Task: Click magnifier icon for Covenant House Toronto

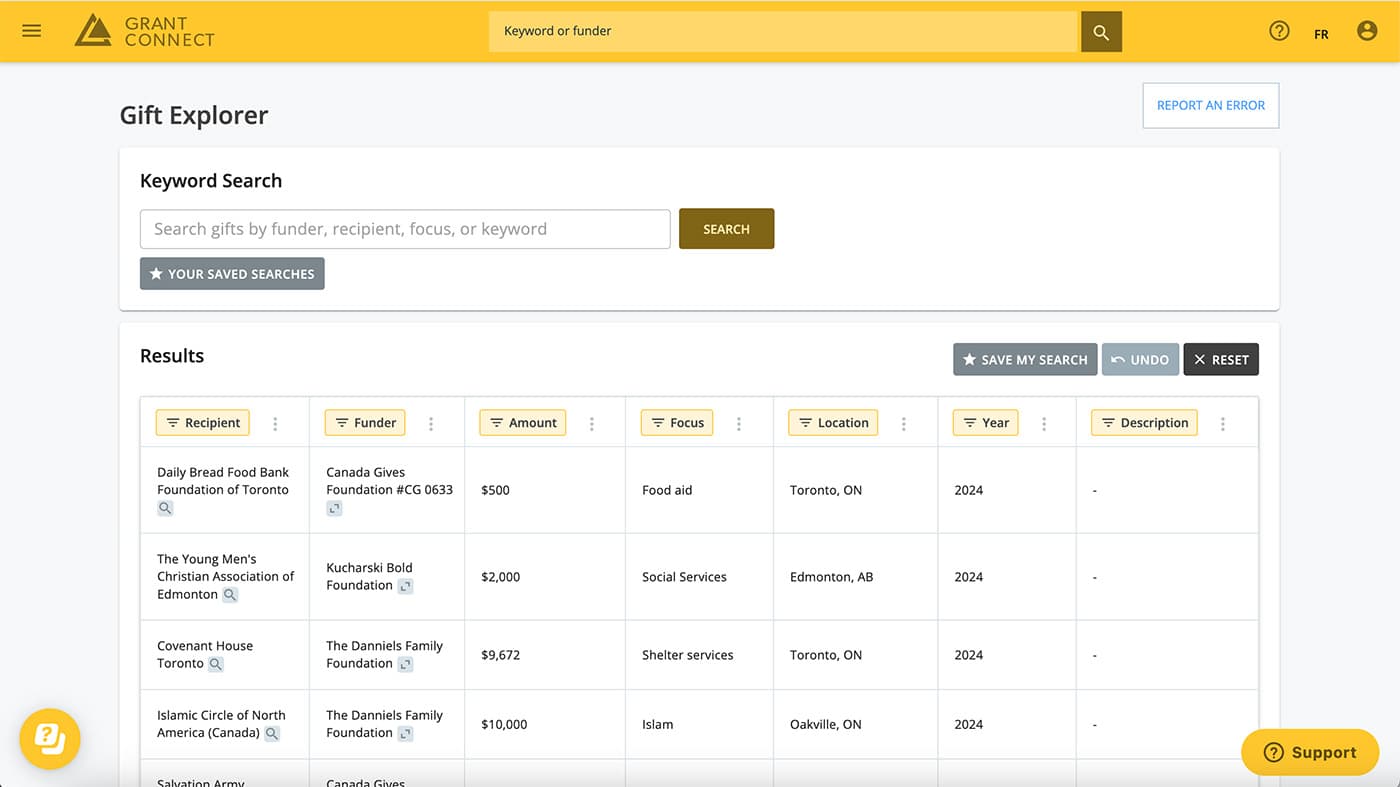Action: [x=215, y=664]
